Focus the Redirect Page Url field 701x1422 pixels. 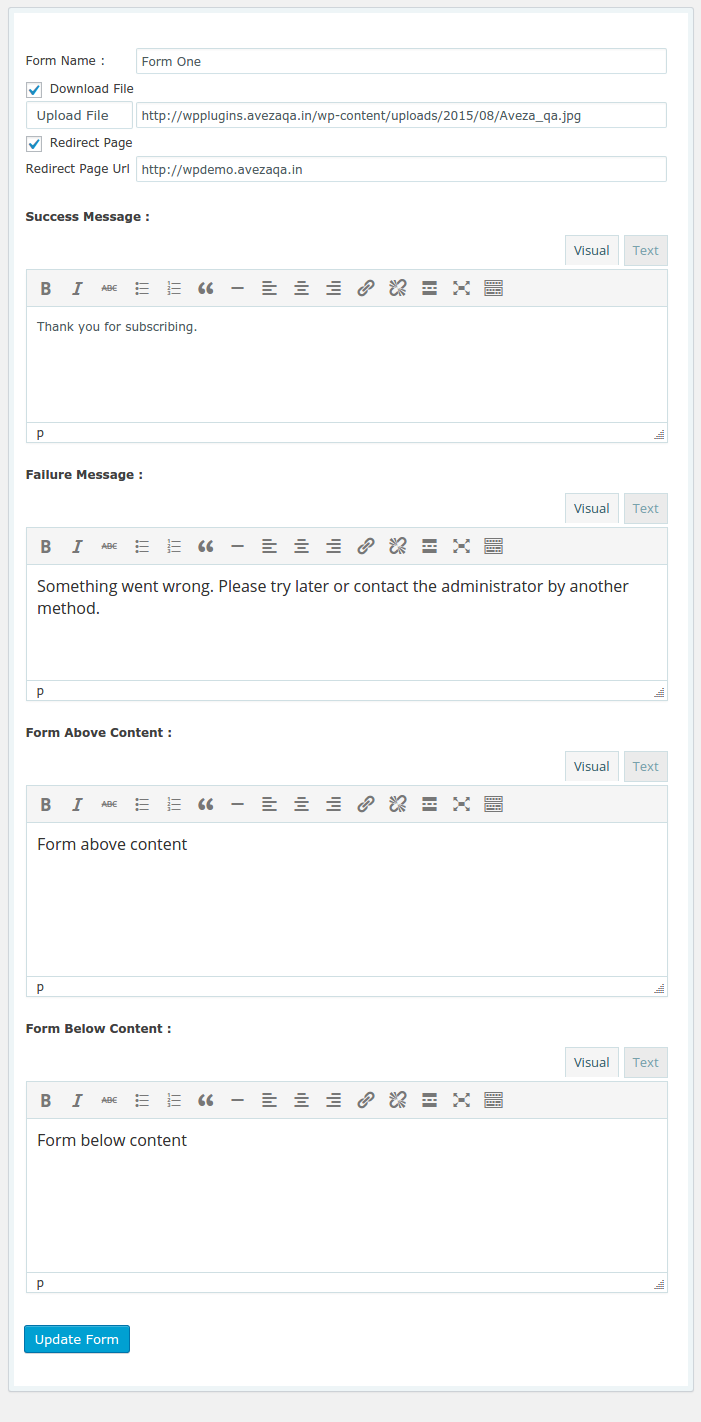[401, 169]
